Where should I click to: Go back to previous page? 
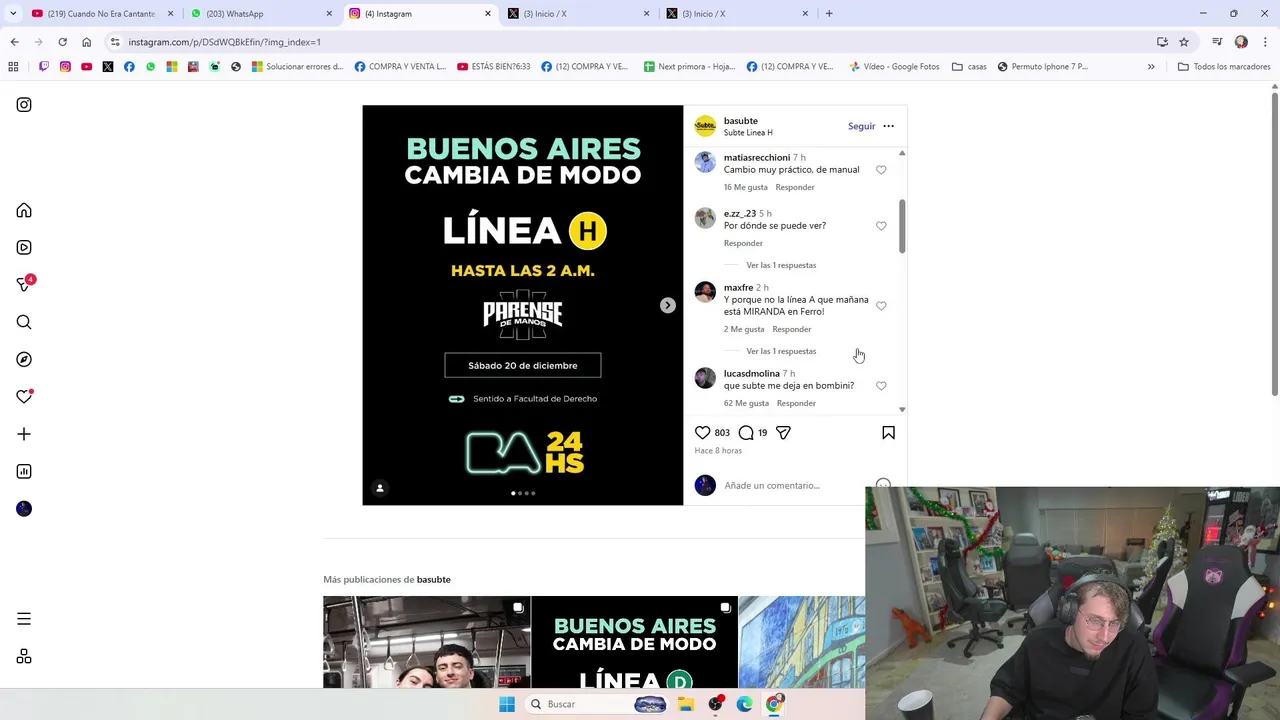click(14, 42)
